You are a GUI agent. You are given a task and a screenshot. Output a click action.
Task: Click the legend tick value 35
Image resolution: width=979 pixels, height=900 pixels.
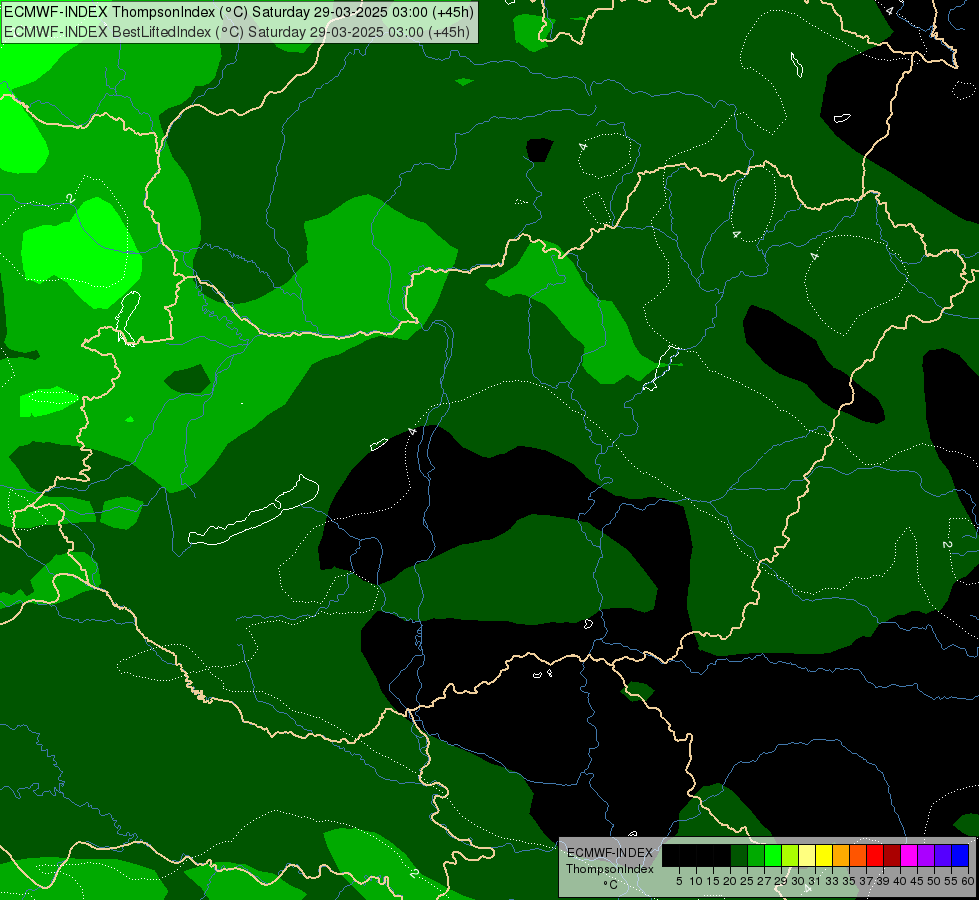coord(849,881)
